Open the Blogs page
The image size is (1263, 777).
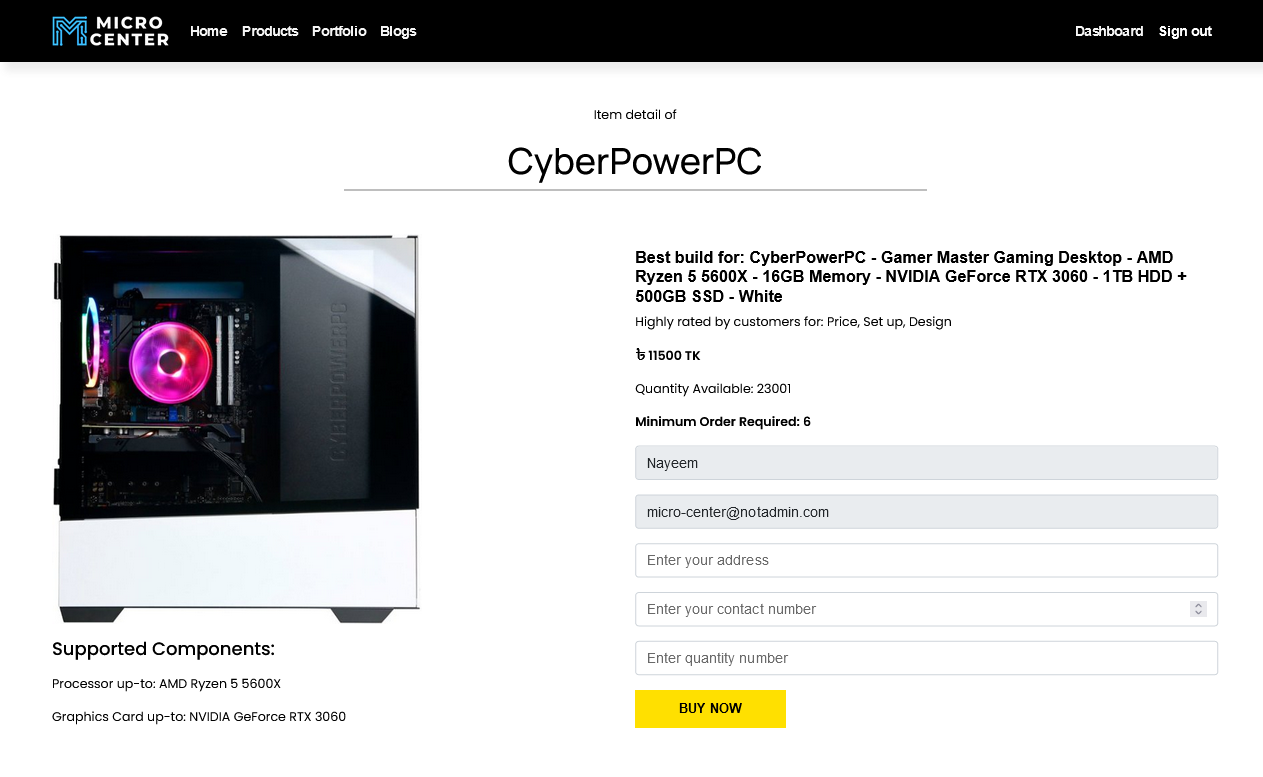(x=398, y=31)
